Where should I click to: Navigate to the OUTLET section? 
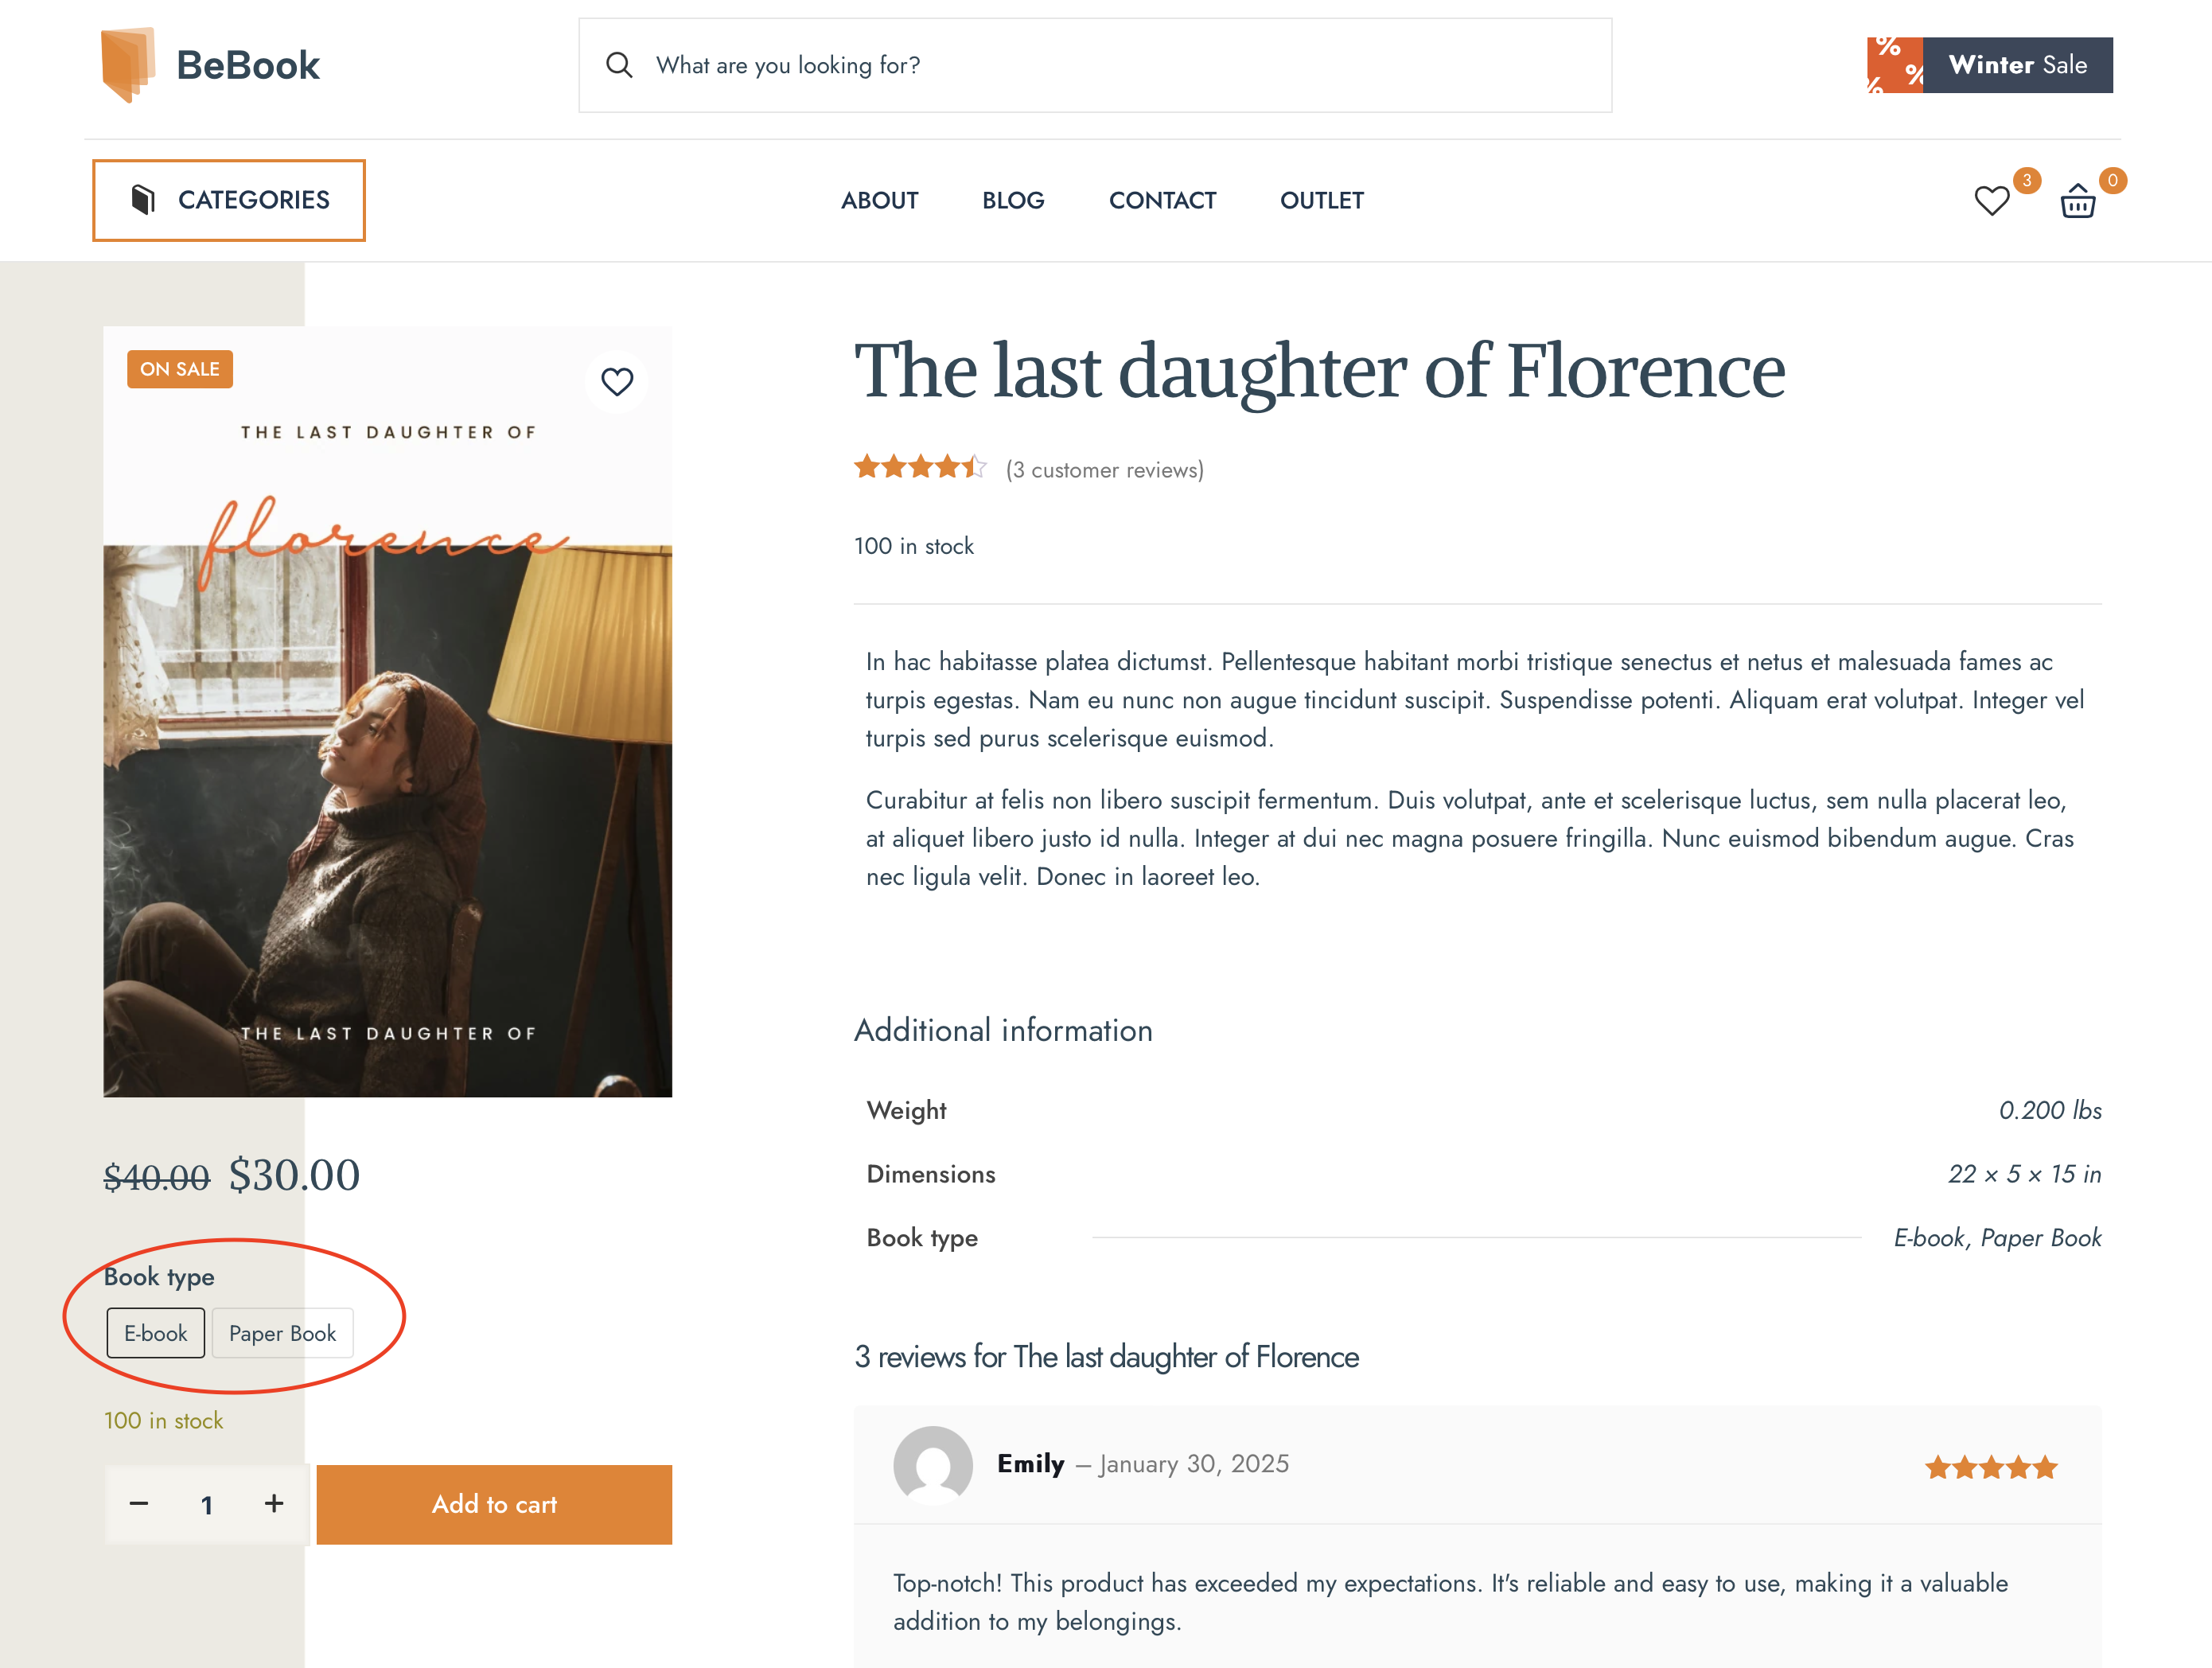pyautogui.click(x=1321, y=201)
